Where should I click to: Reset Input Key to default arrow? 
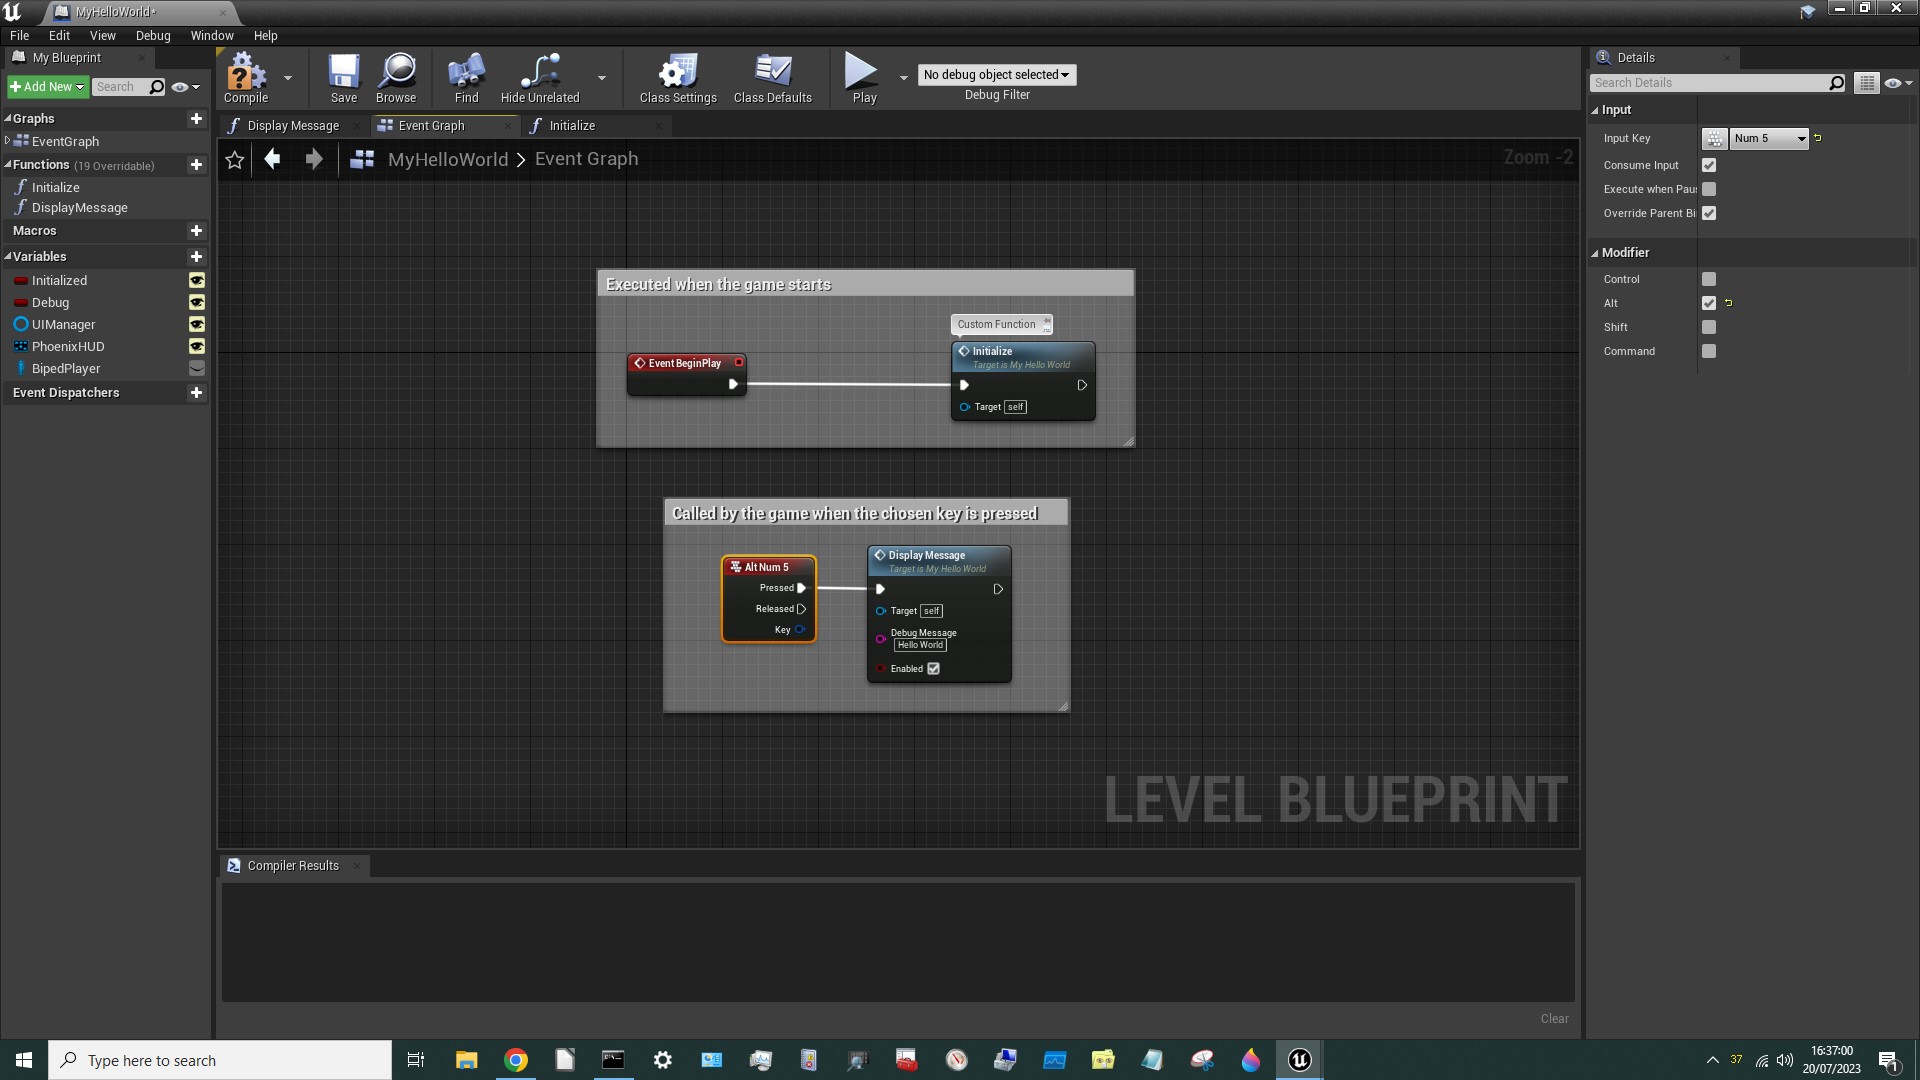tap(1818, 138)
